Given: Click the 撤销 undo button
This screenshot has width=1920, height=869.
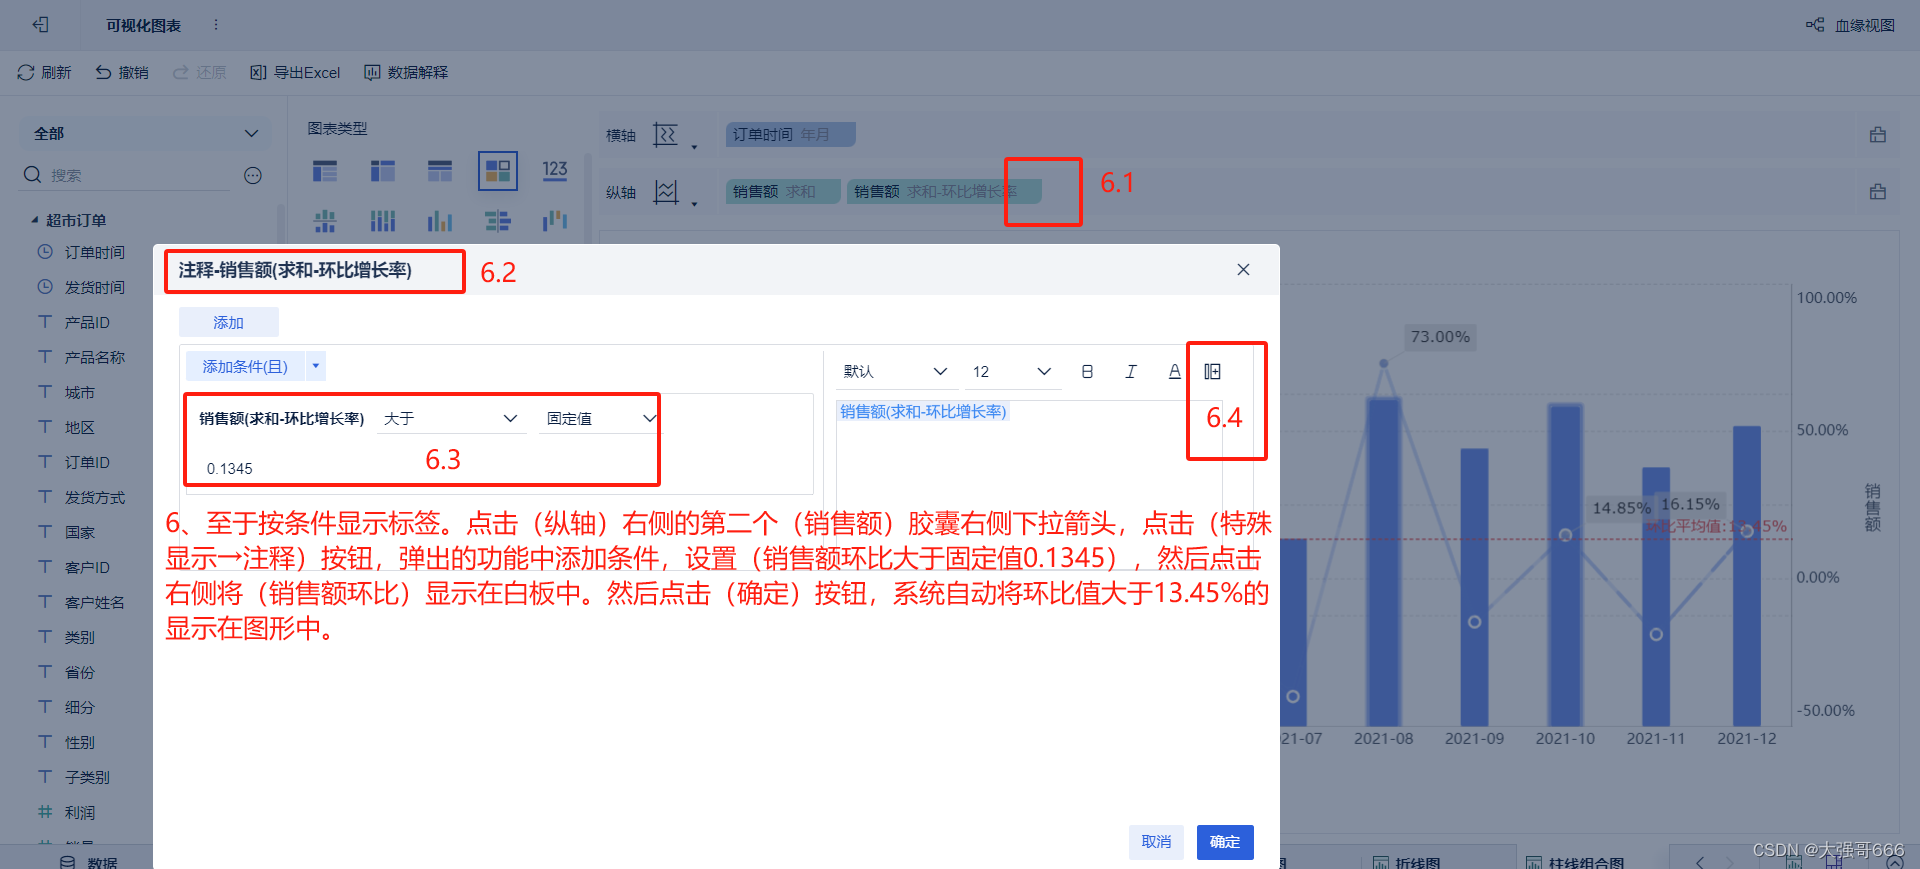Looking at the screenshot, I should pyautogui.click(x=122, y=72).
